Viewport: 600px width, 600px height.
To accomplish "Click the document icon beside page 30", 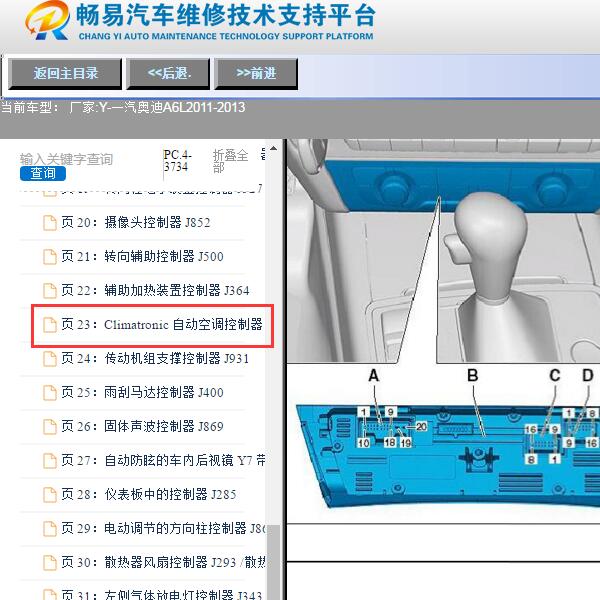I will 50,563.
